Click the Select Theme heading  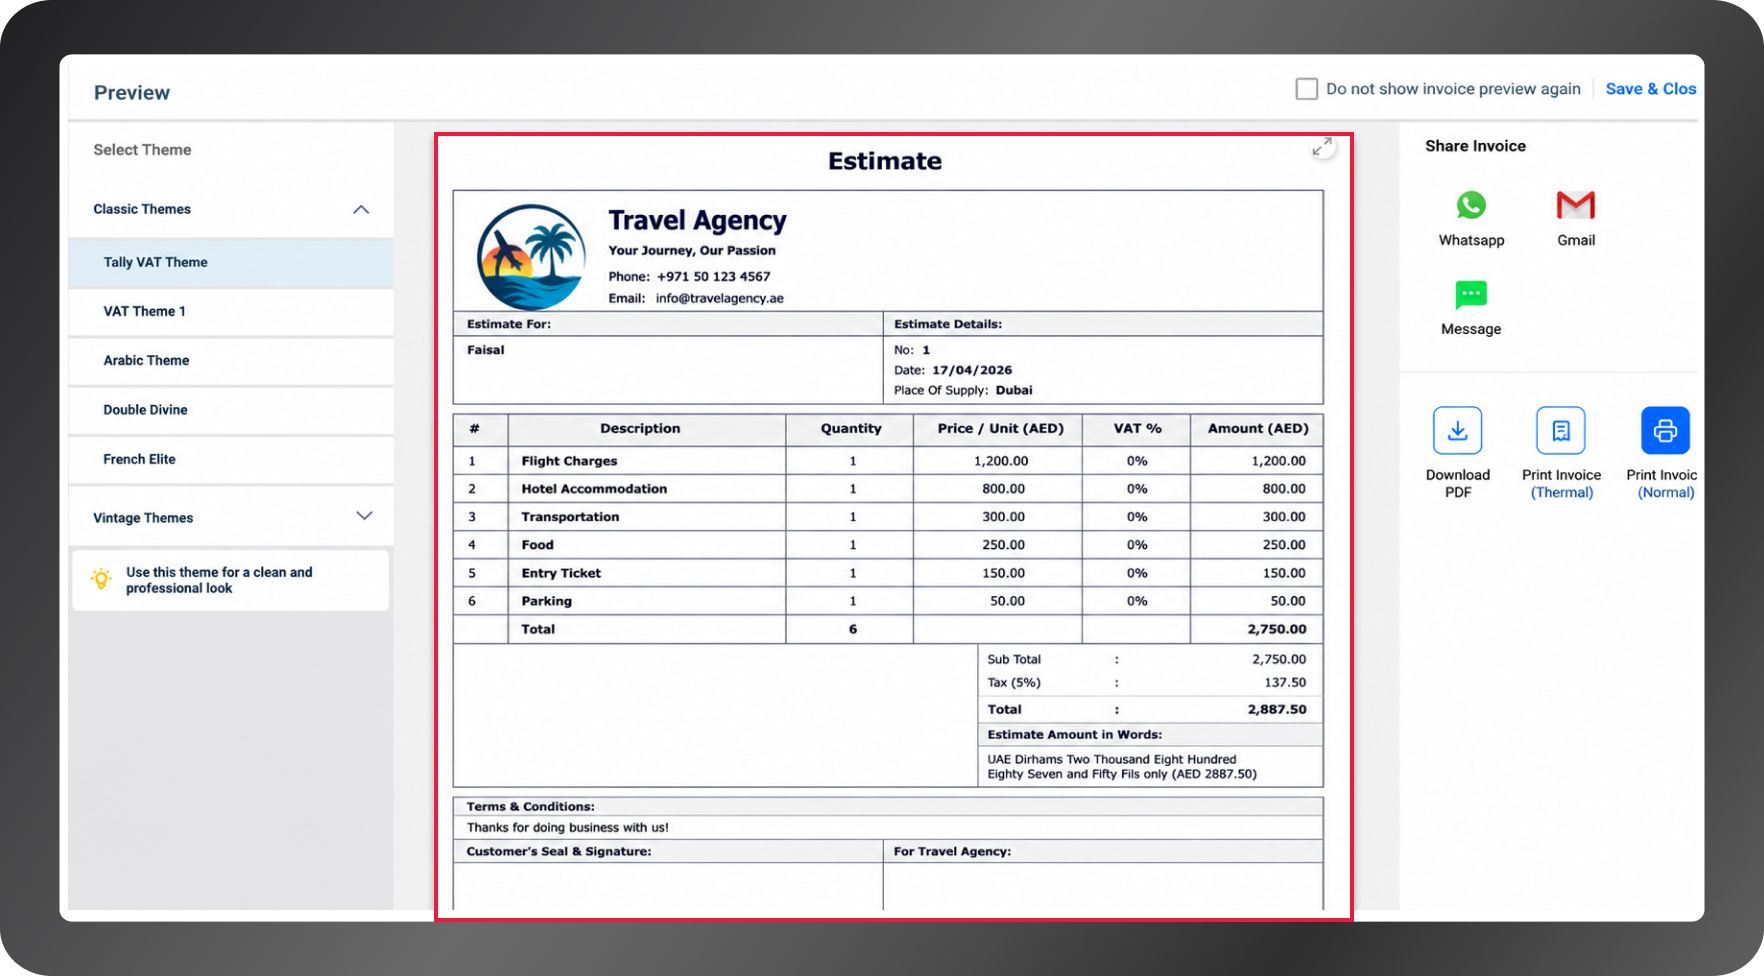click(x=142, y=150)
